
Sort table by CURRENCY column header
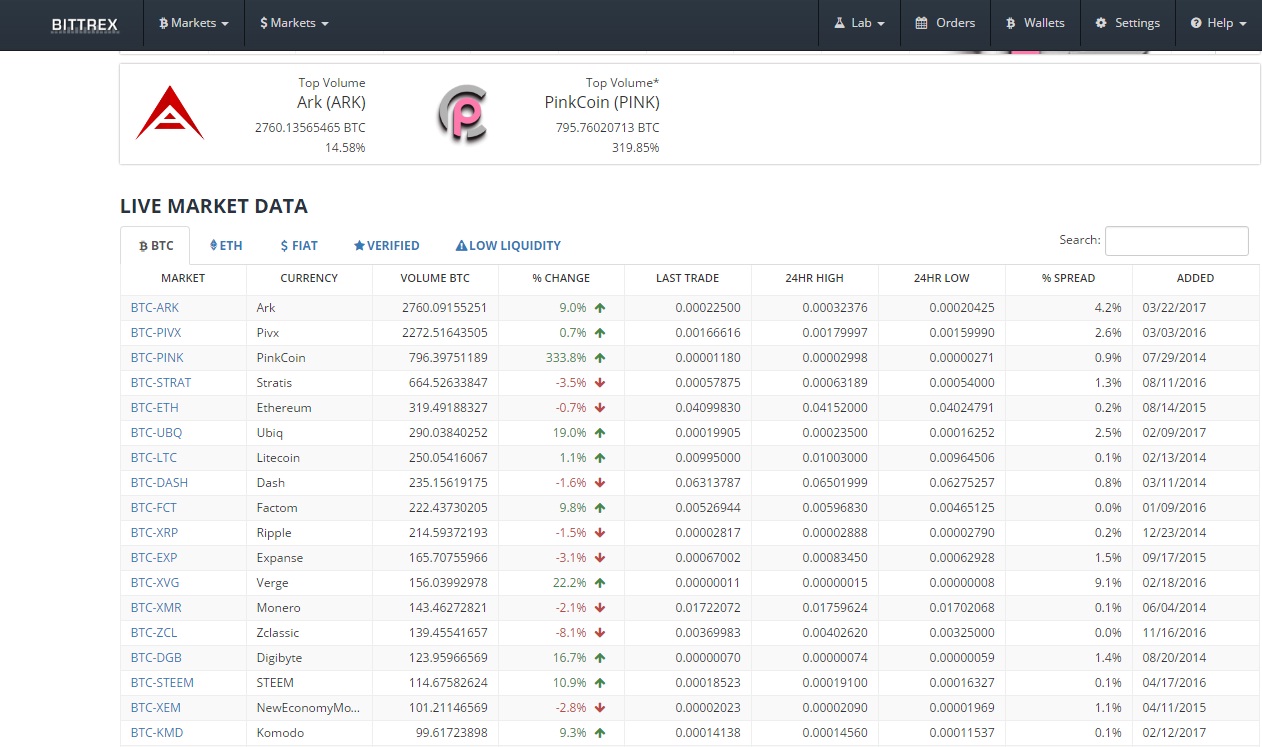click(309, 278)
